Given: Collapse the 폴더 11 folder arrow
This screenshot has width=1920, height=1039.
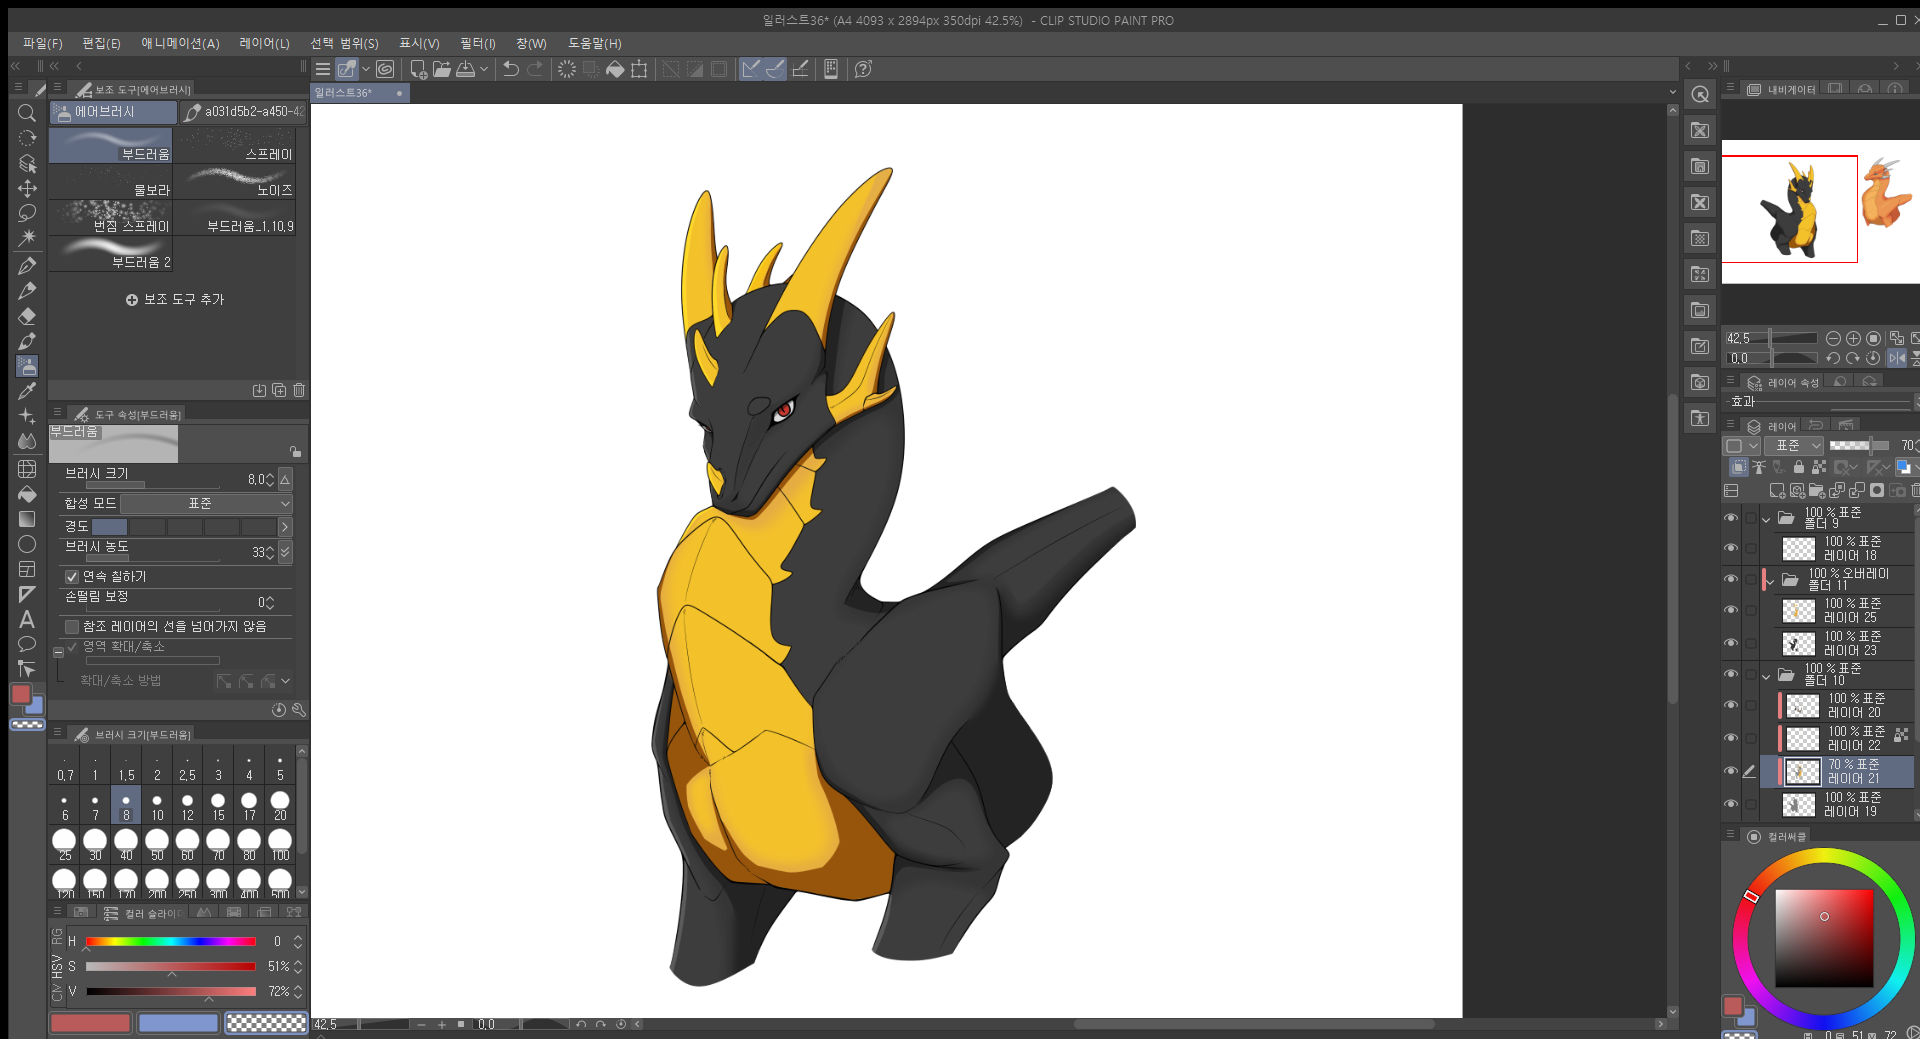Looking at the screenshot, I should (1769, 581).
